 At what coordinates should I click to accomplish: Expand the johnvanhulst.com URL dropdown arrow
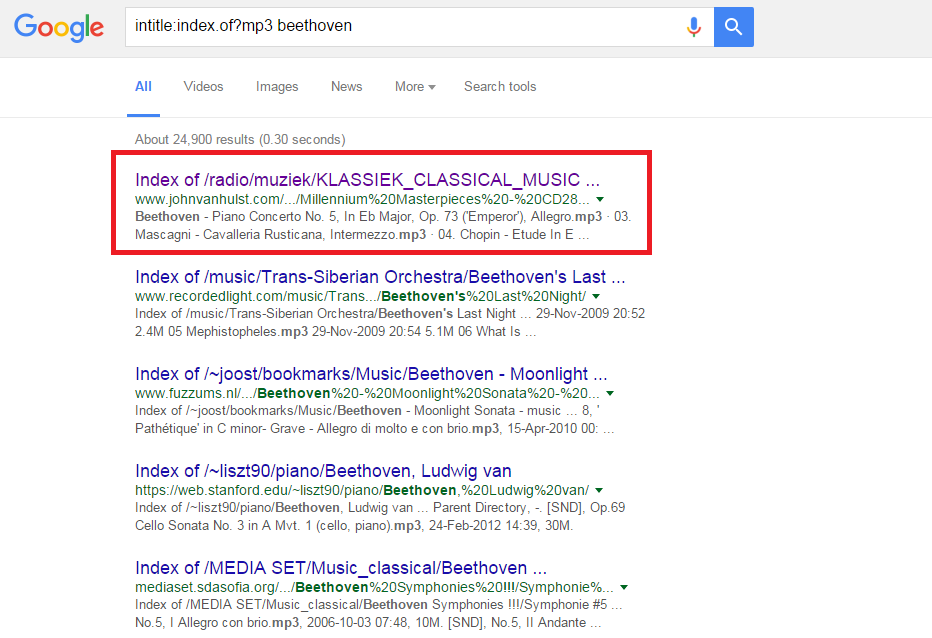coord(600,199)
